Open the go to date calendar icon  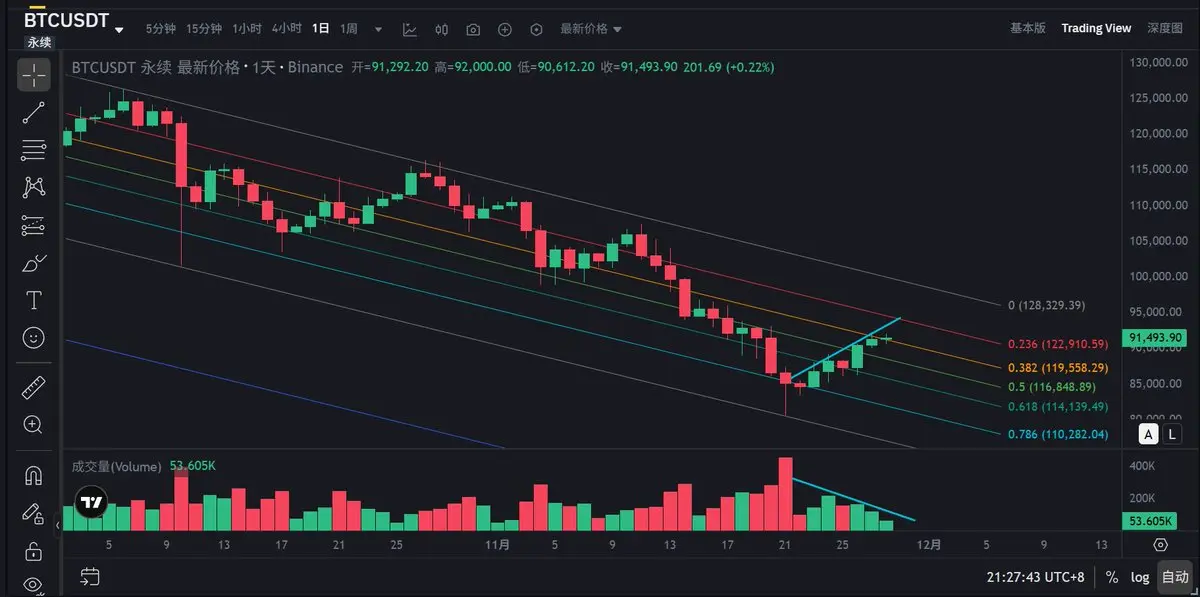pos(90,576)
